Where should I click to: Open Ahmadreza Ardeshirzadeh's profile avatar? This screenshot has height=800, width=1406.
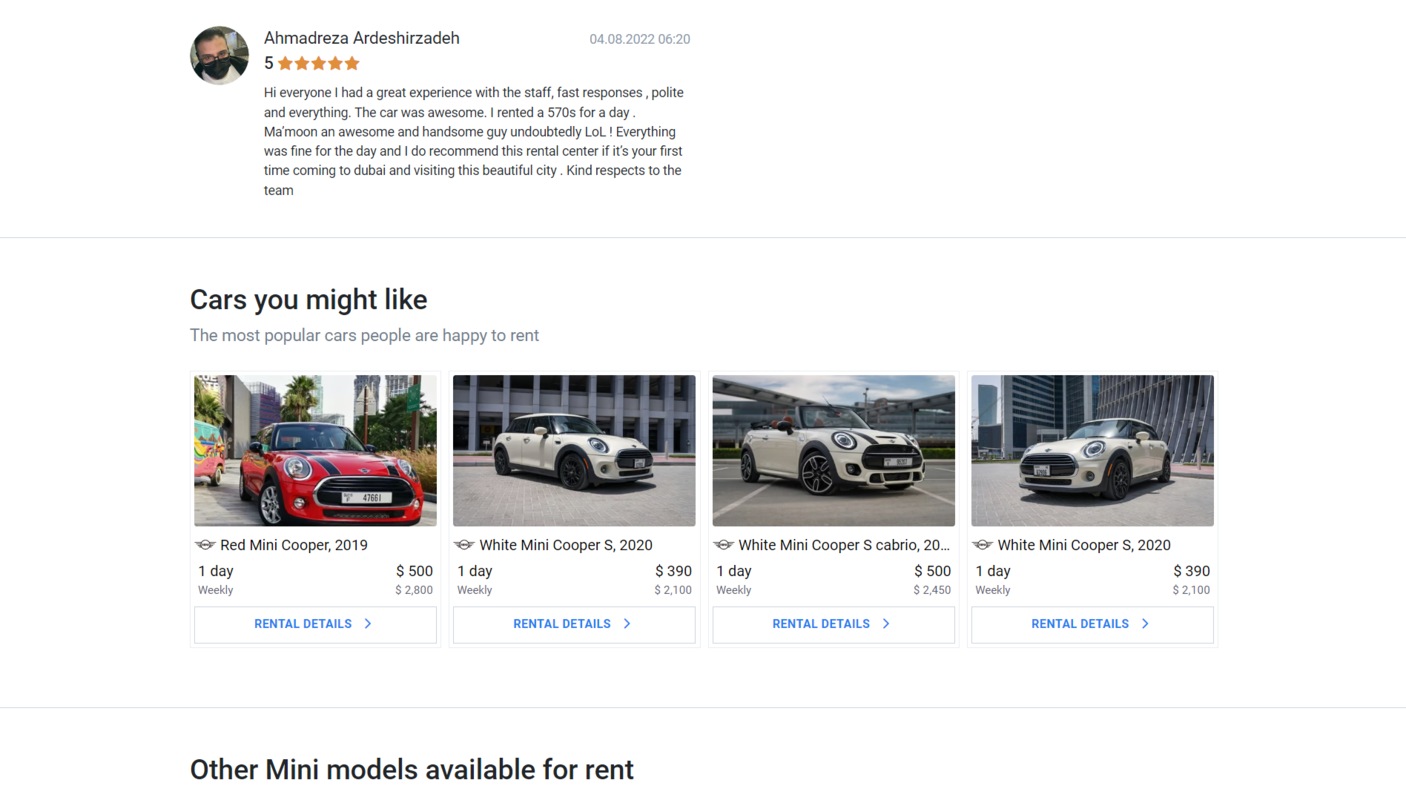click(x=219, y=55)
